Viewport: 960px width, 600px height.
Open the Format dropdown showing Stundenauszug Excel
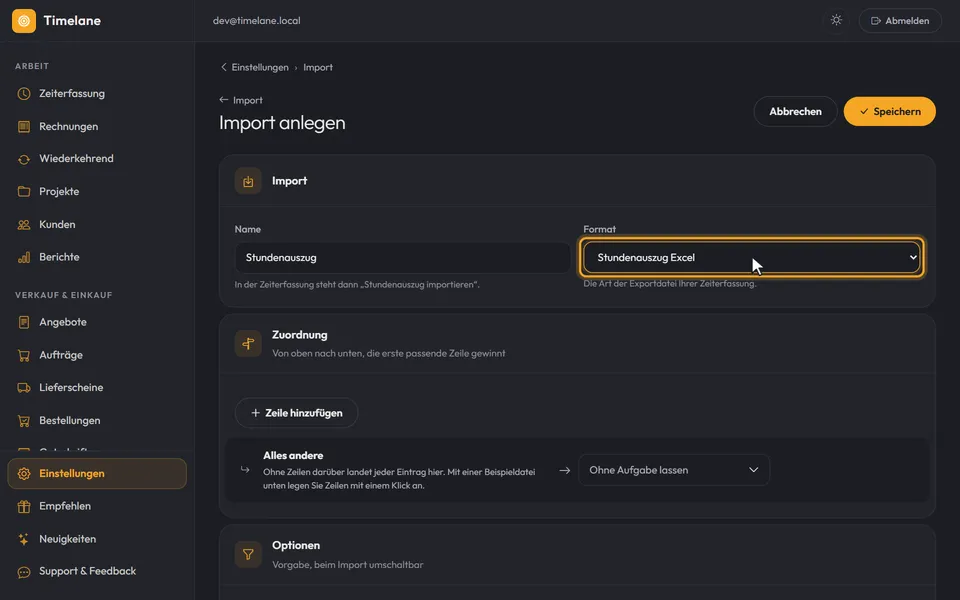[x=751, y=258]
